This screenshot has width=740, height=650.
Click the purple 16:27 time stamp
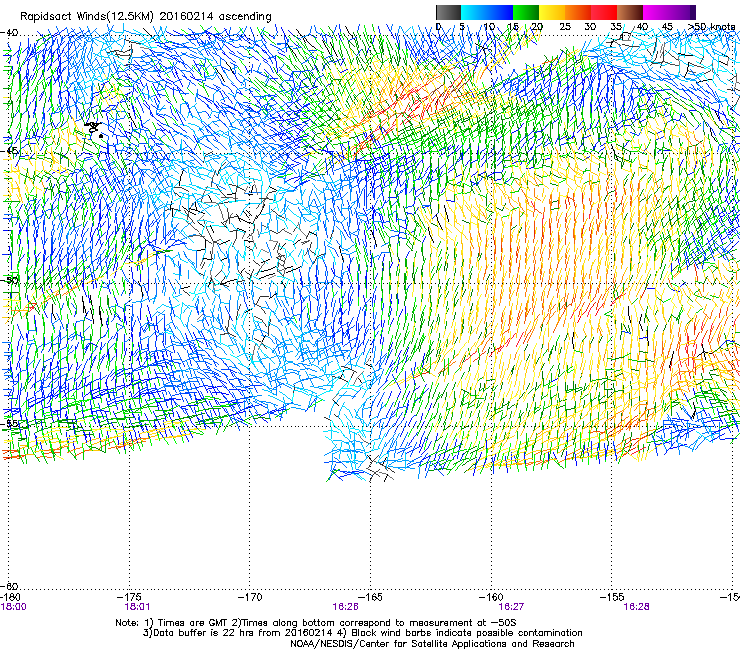[x=511, y=607]
